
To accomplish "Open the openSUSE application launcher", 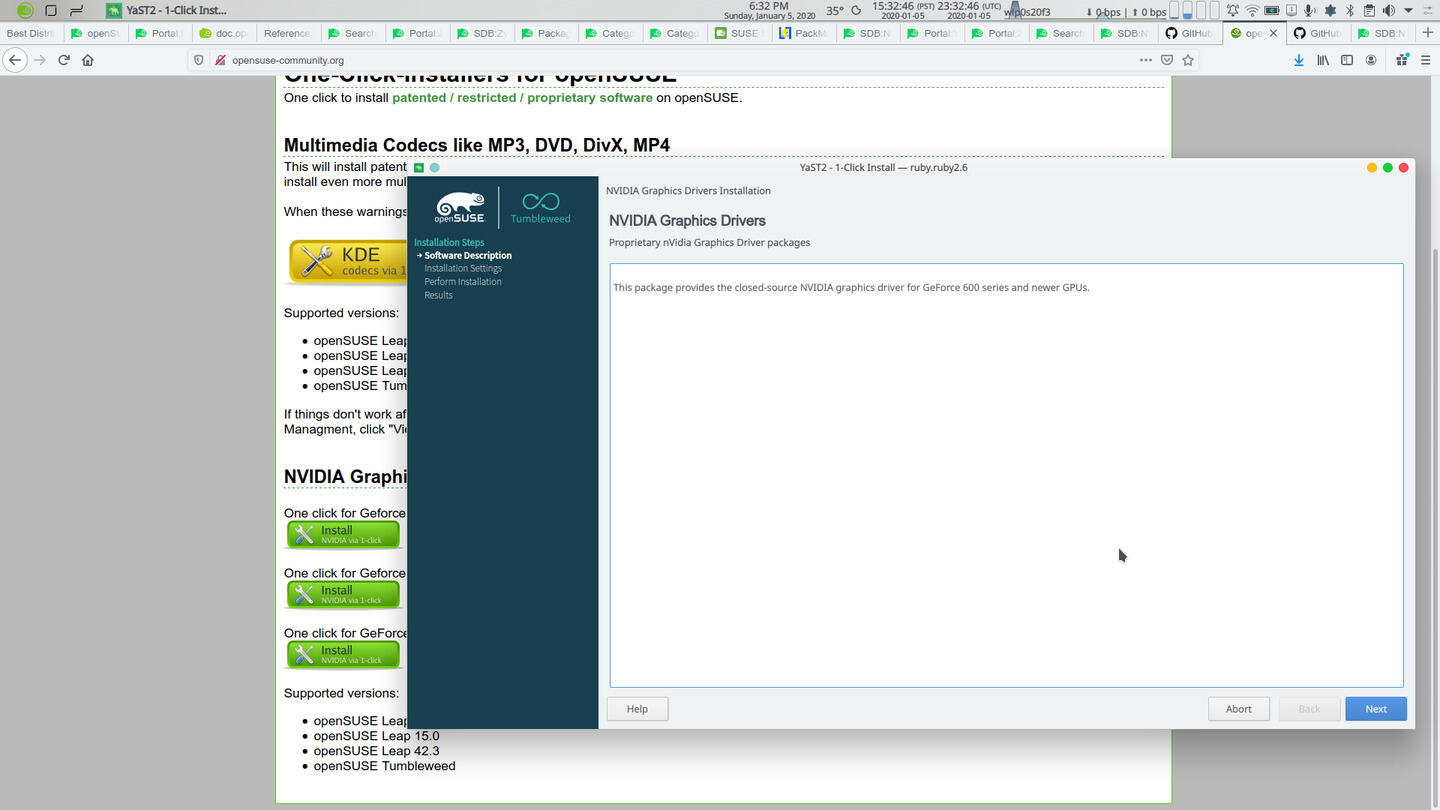I will coord(25,11).
